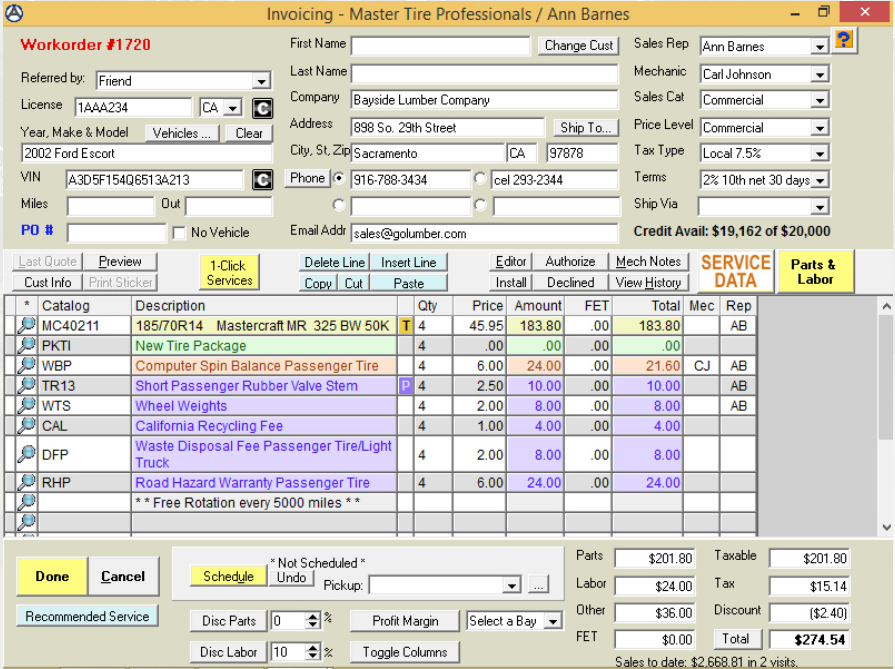Image resolution: width=895 pixels, height=669 pixels.
Task: Click the license lookup icon beside the state dropdown
Action: 262,107
